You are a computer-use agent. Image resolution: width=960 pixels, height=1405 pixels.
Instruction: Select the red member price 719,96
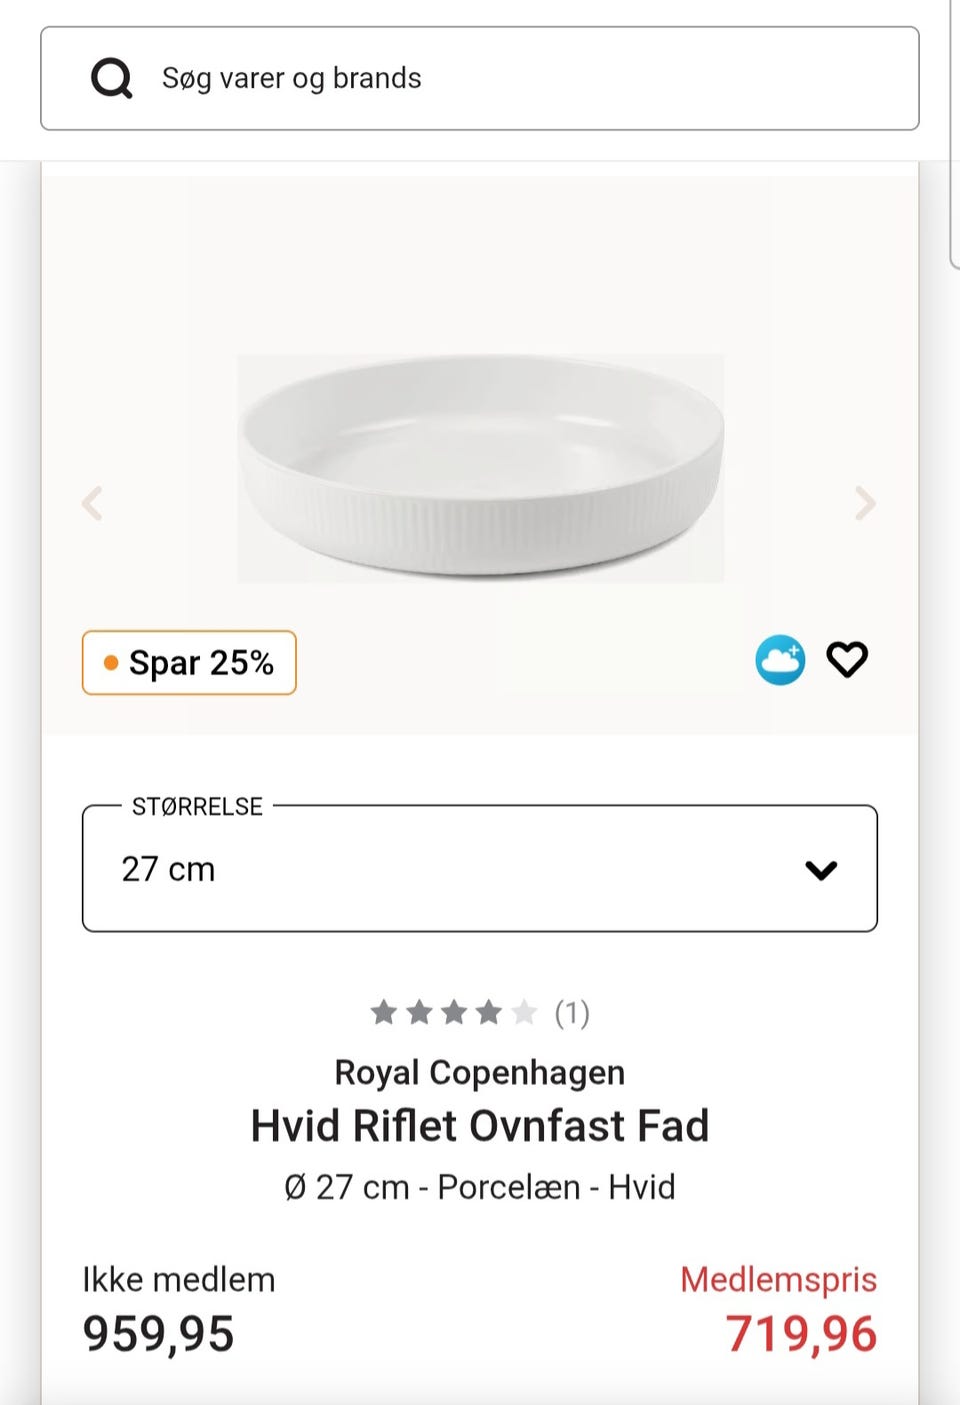801,1334
